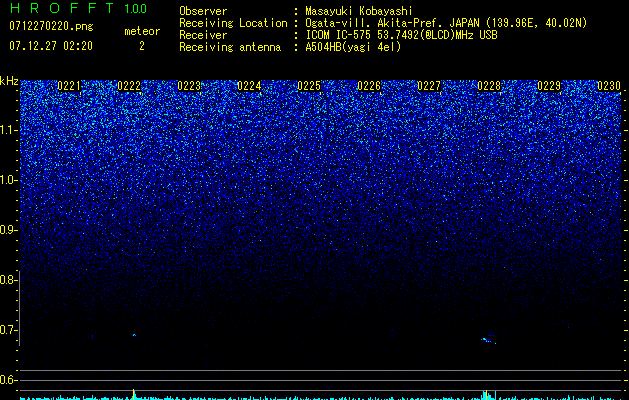Click the yellow intensity peak below 0222
The height and width of the screenshot is (400, 629).
pyautogui.click(x=134, y=394)
